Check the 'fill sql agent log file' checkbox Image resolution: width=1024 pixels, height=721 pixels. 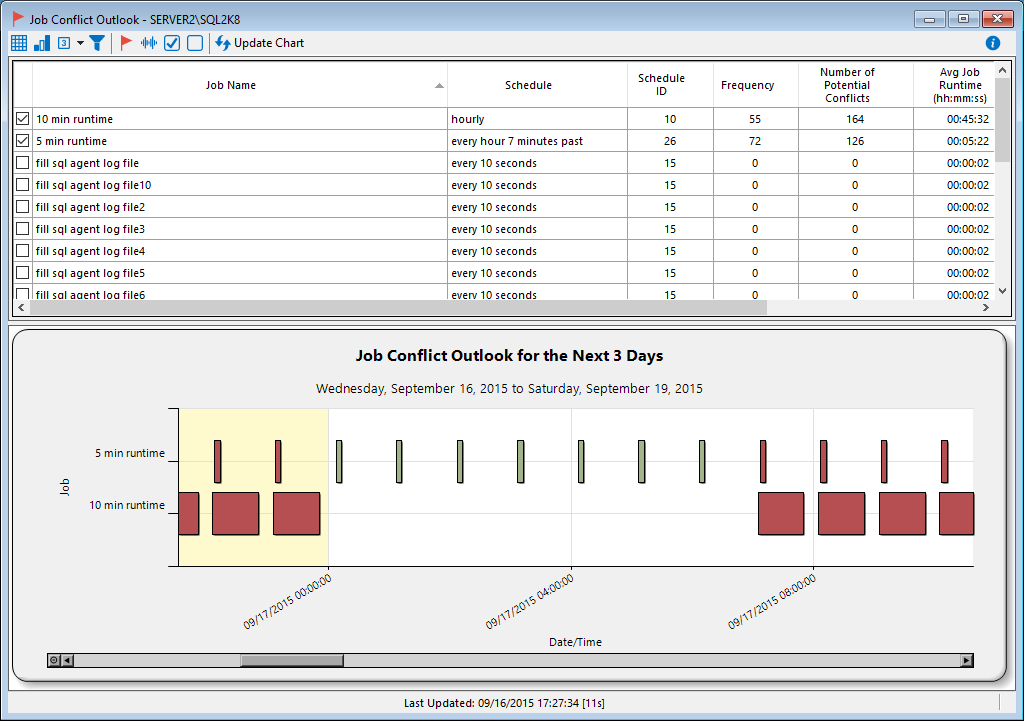23,163
